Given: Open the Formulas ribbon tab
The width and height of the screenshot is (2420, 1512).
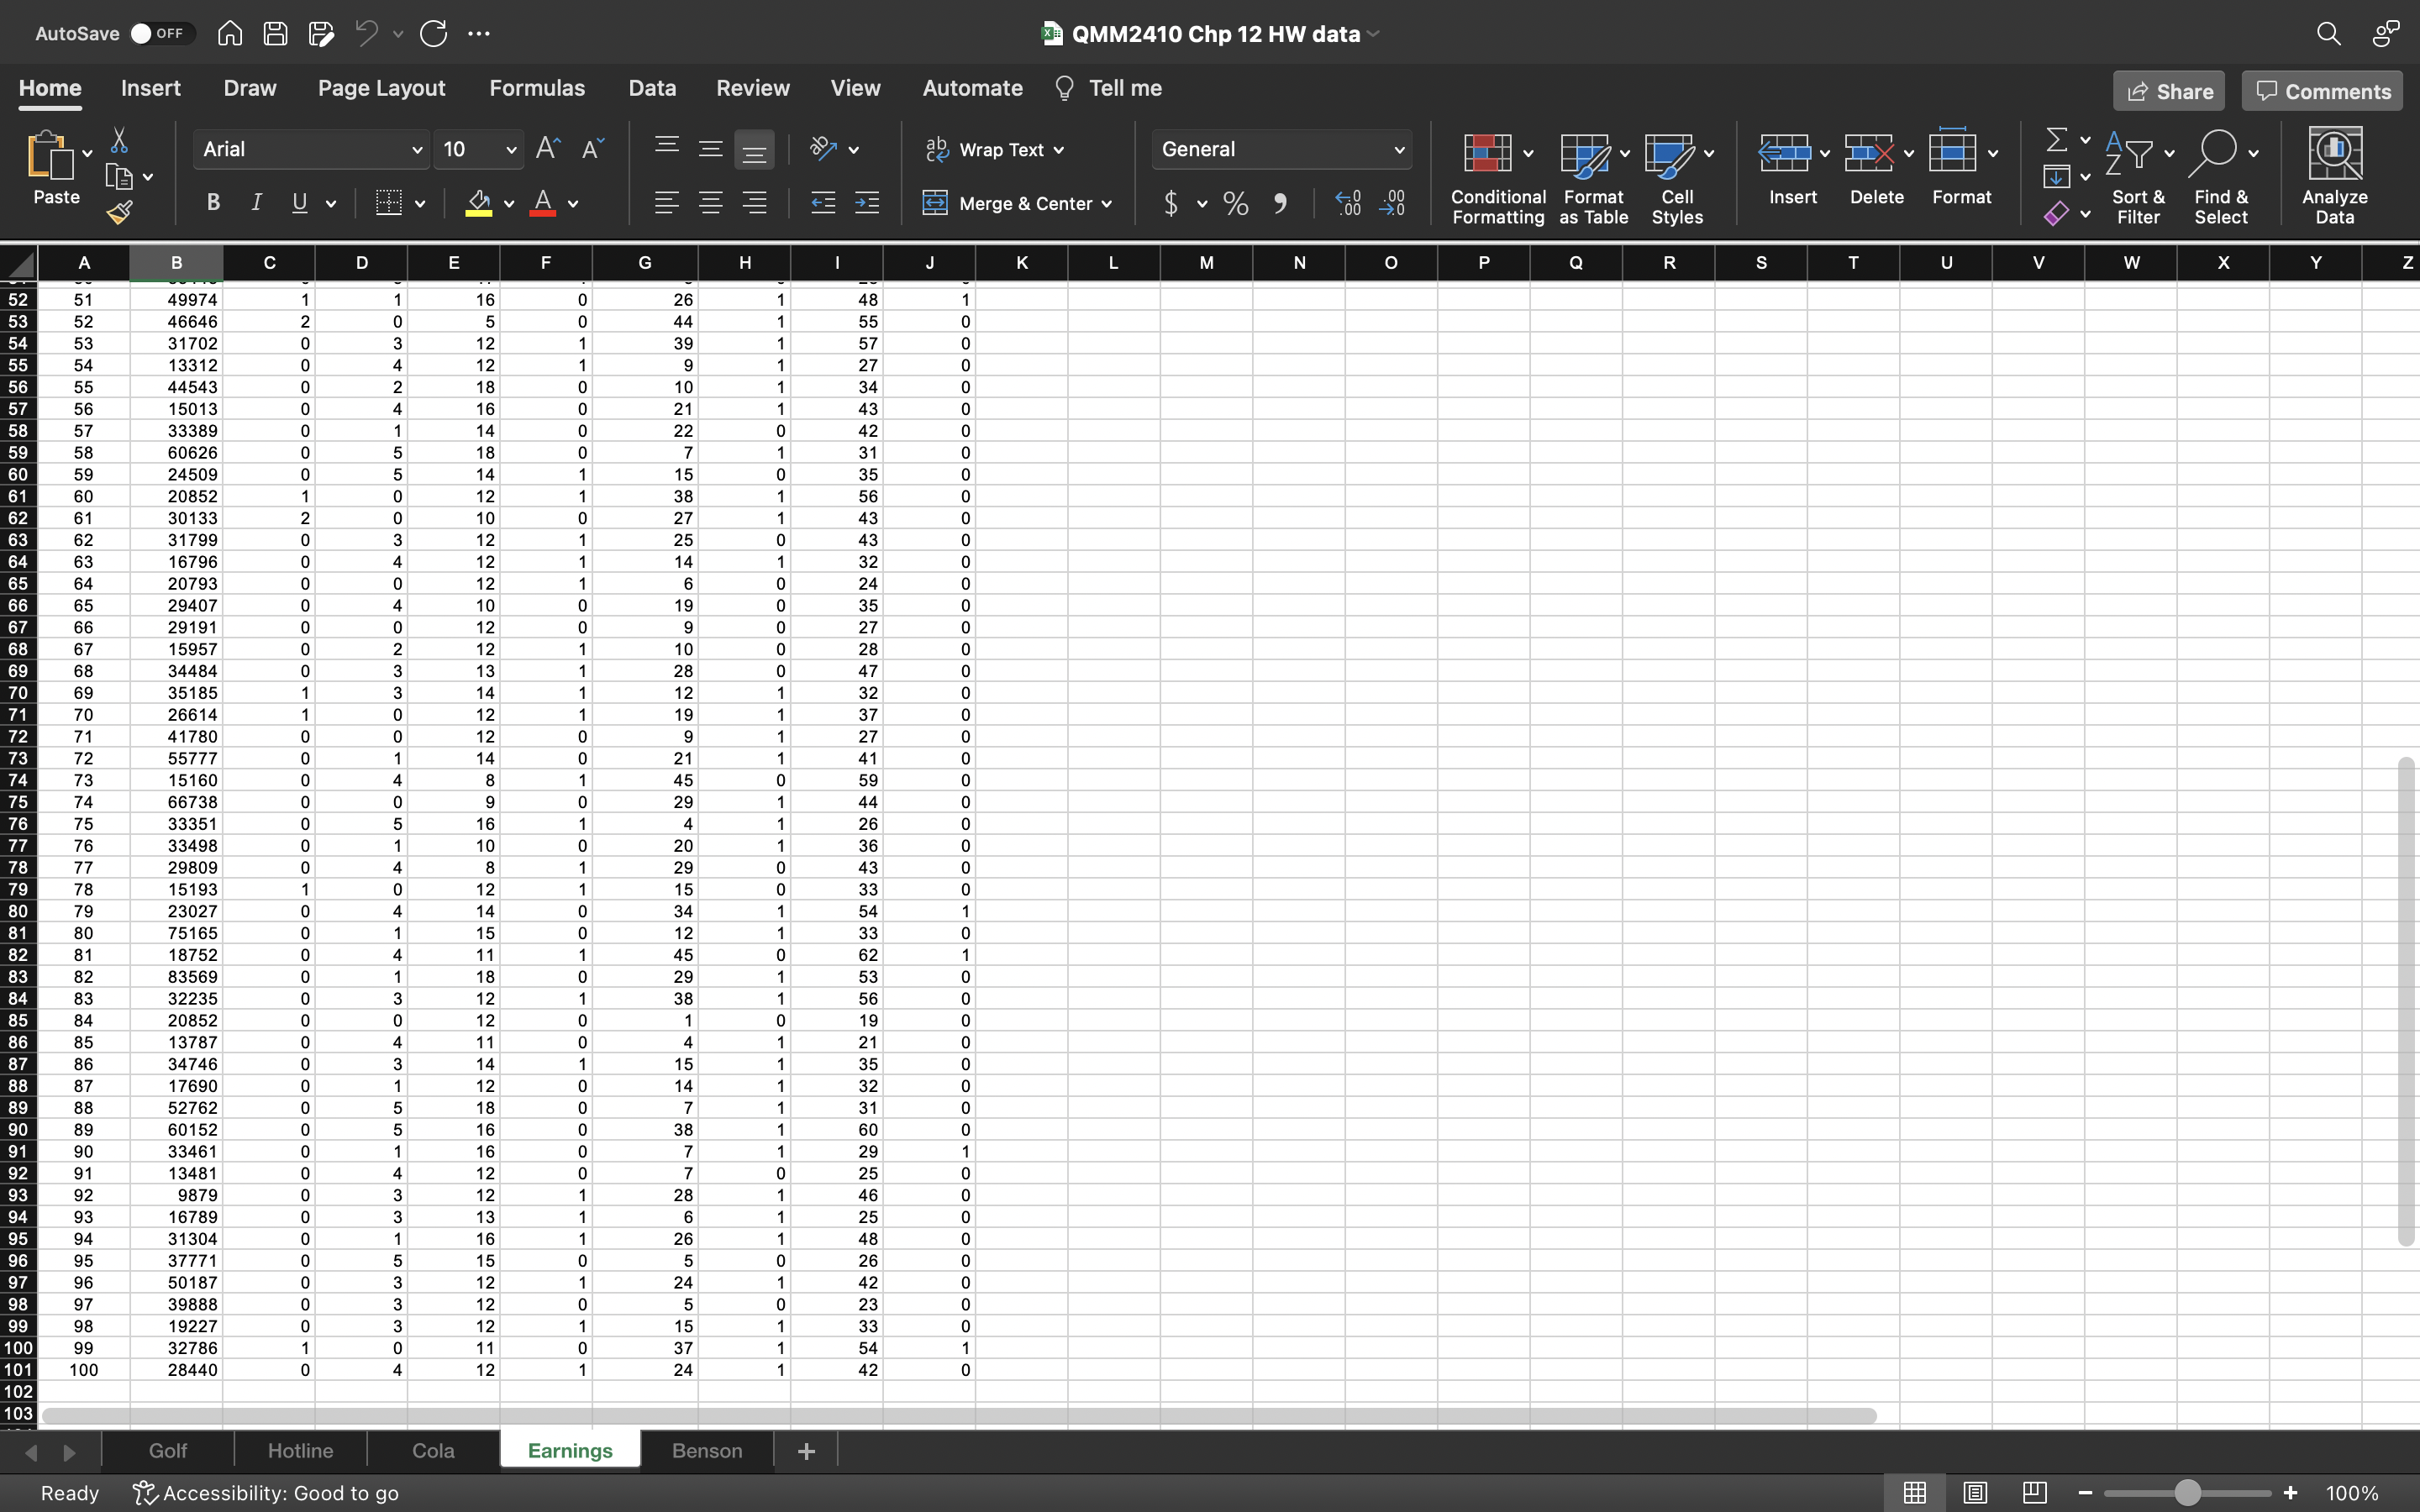Looking at the screenshot, I should [x=537, y=88].
